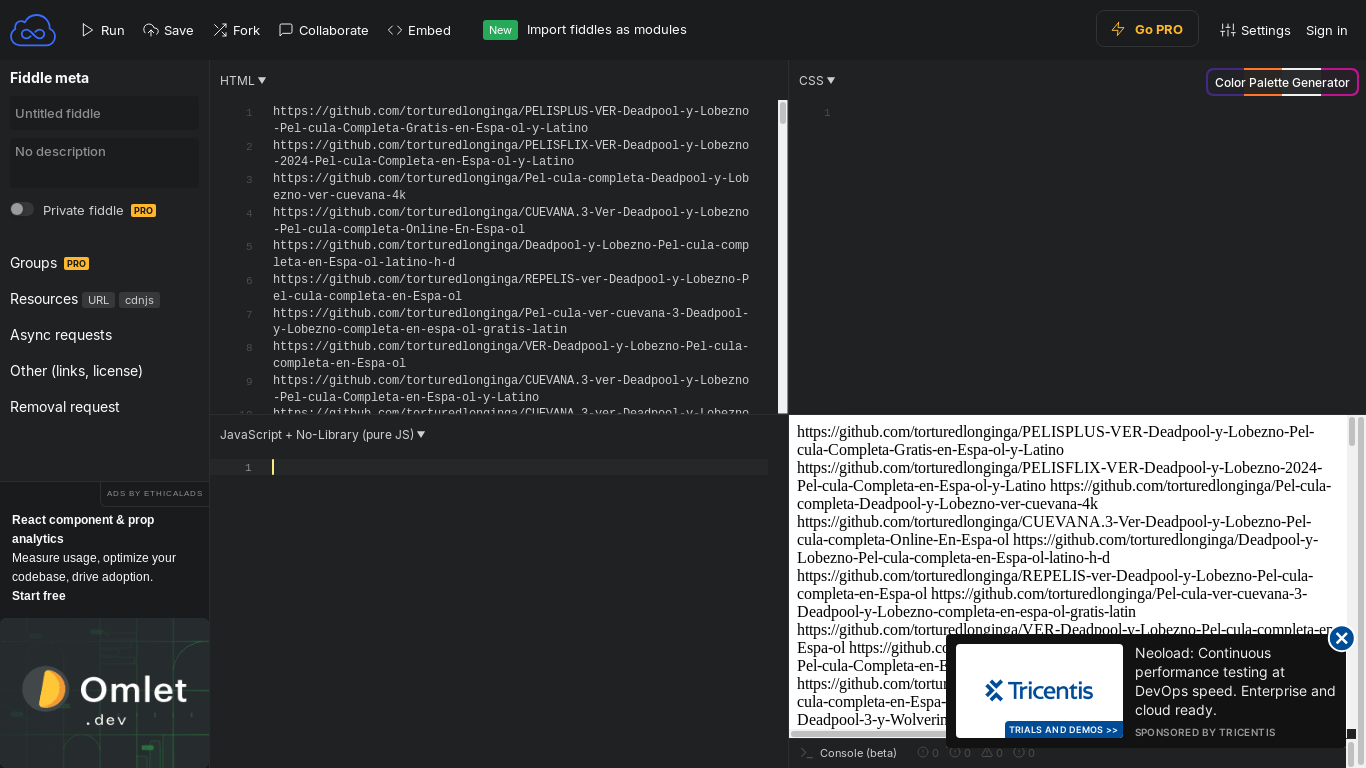1366x768 pixels.
Task: Click SPONSORED BY TRICENTIS text
Action: click(x=1205, y=733)
